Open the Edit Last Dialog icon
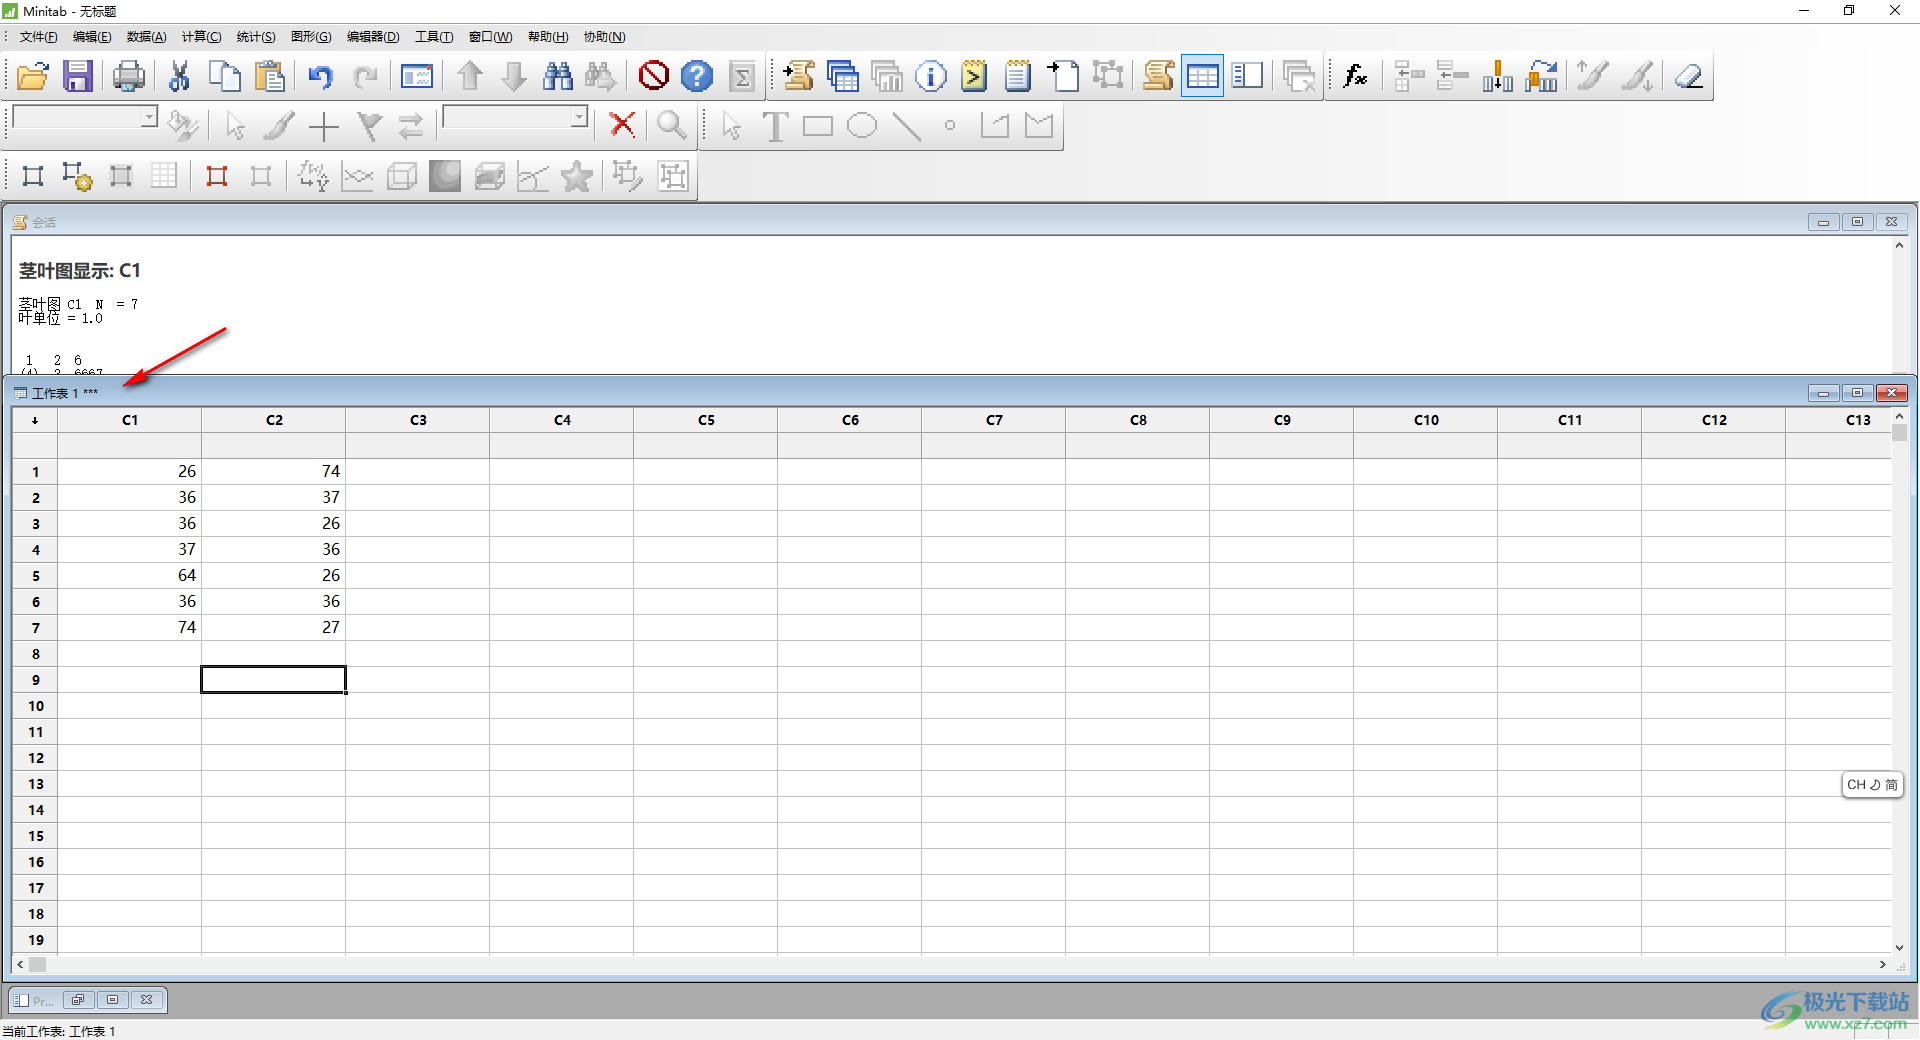The image size is (1920, 1040). point(416,76)
